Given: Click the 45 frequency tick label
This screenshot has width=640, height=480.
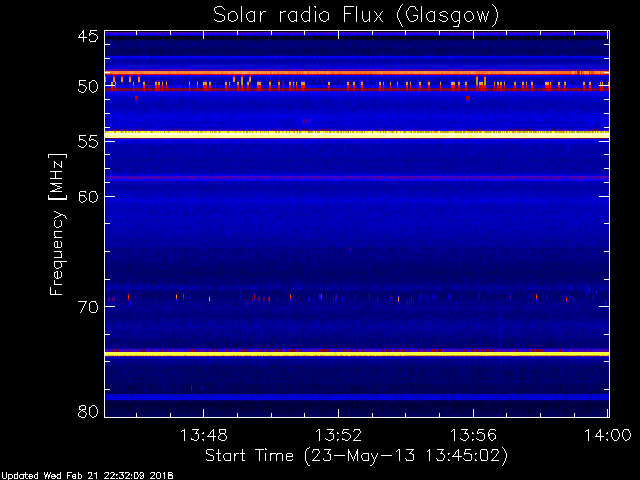Looking at the screenshot, I should click(x=88, y=36).
